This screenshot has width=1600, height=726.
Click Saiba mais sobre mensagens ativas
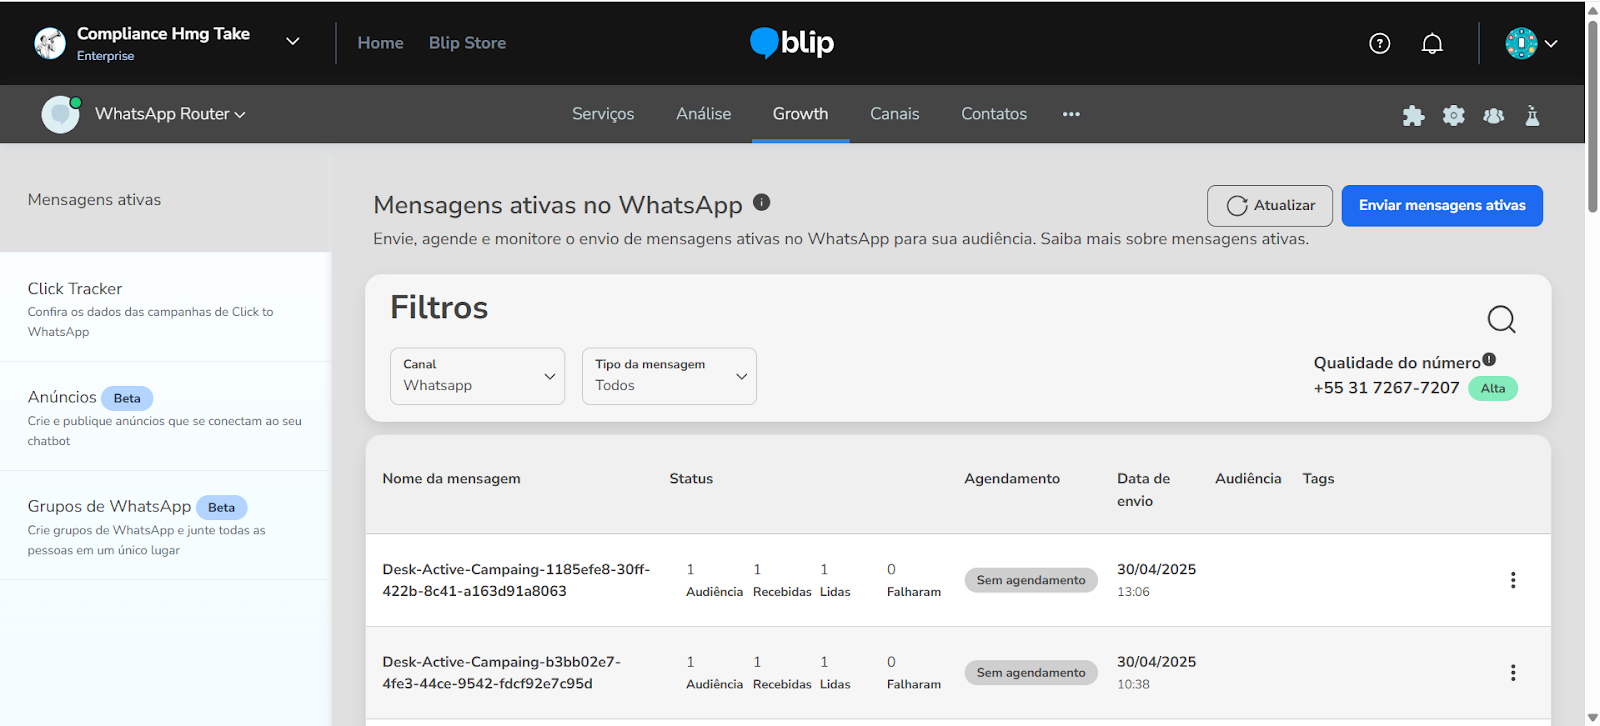(1174, 239)
